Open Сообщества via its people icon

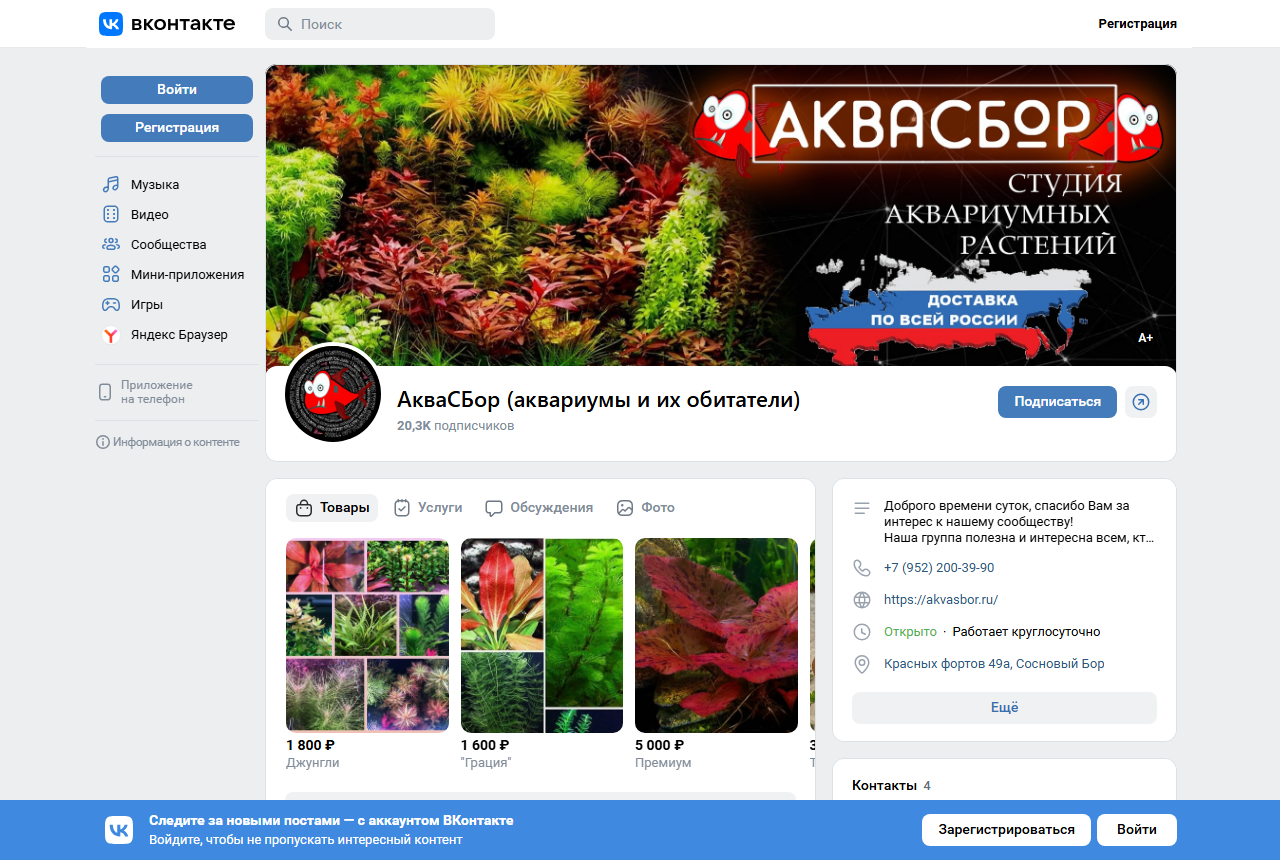(111, 245)
